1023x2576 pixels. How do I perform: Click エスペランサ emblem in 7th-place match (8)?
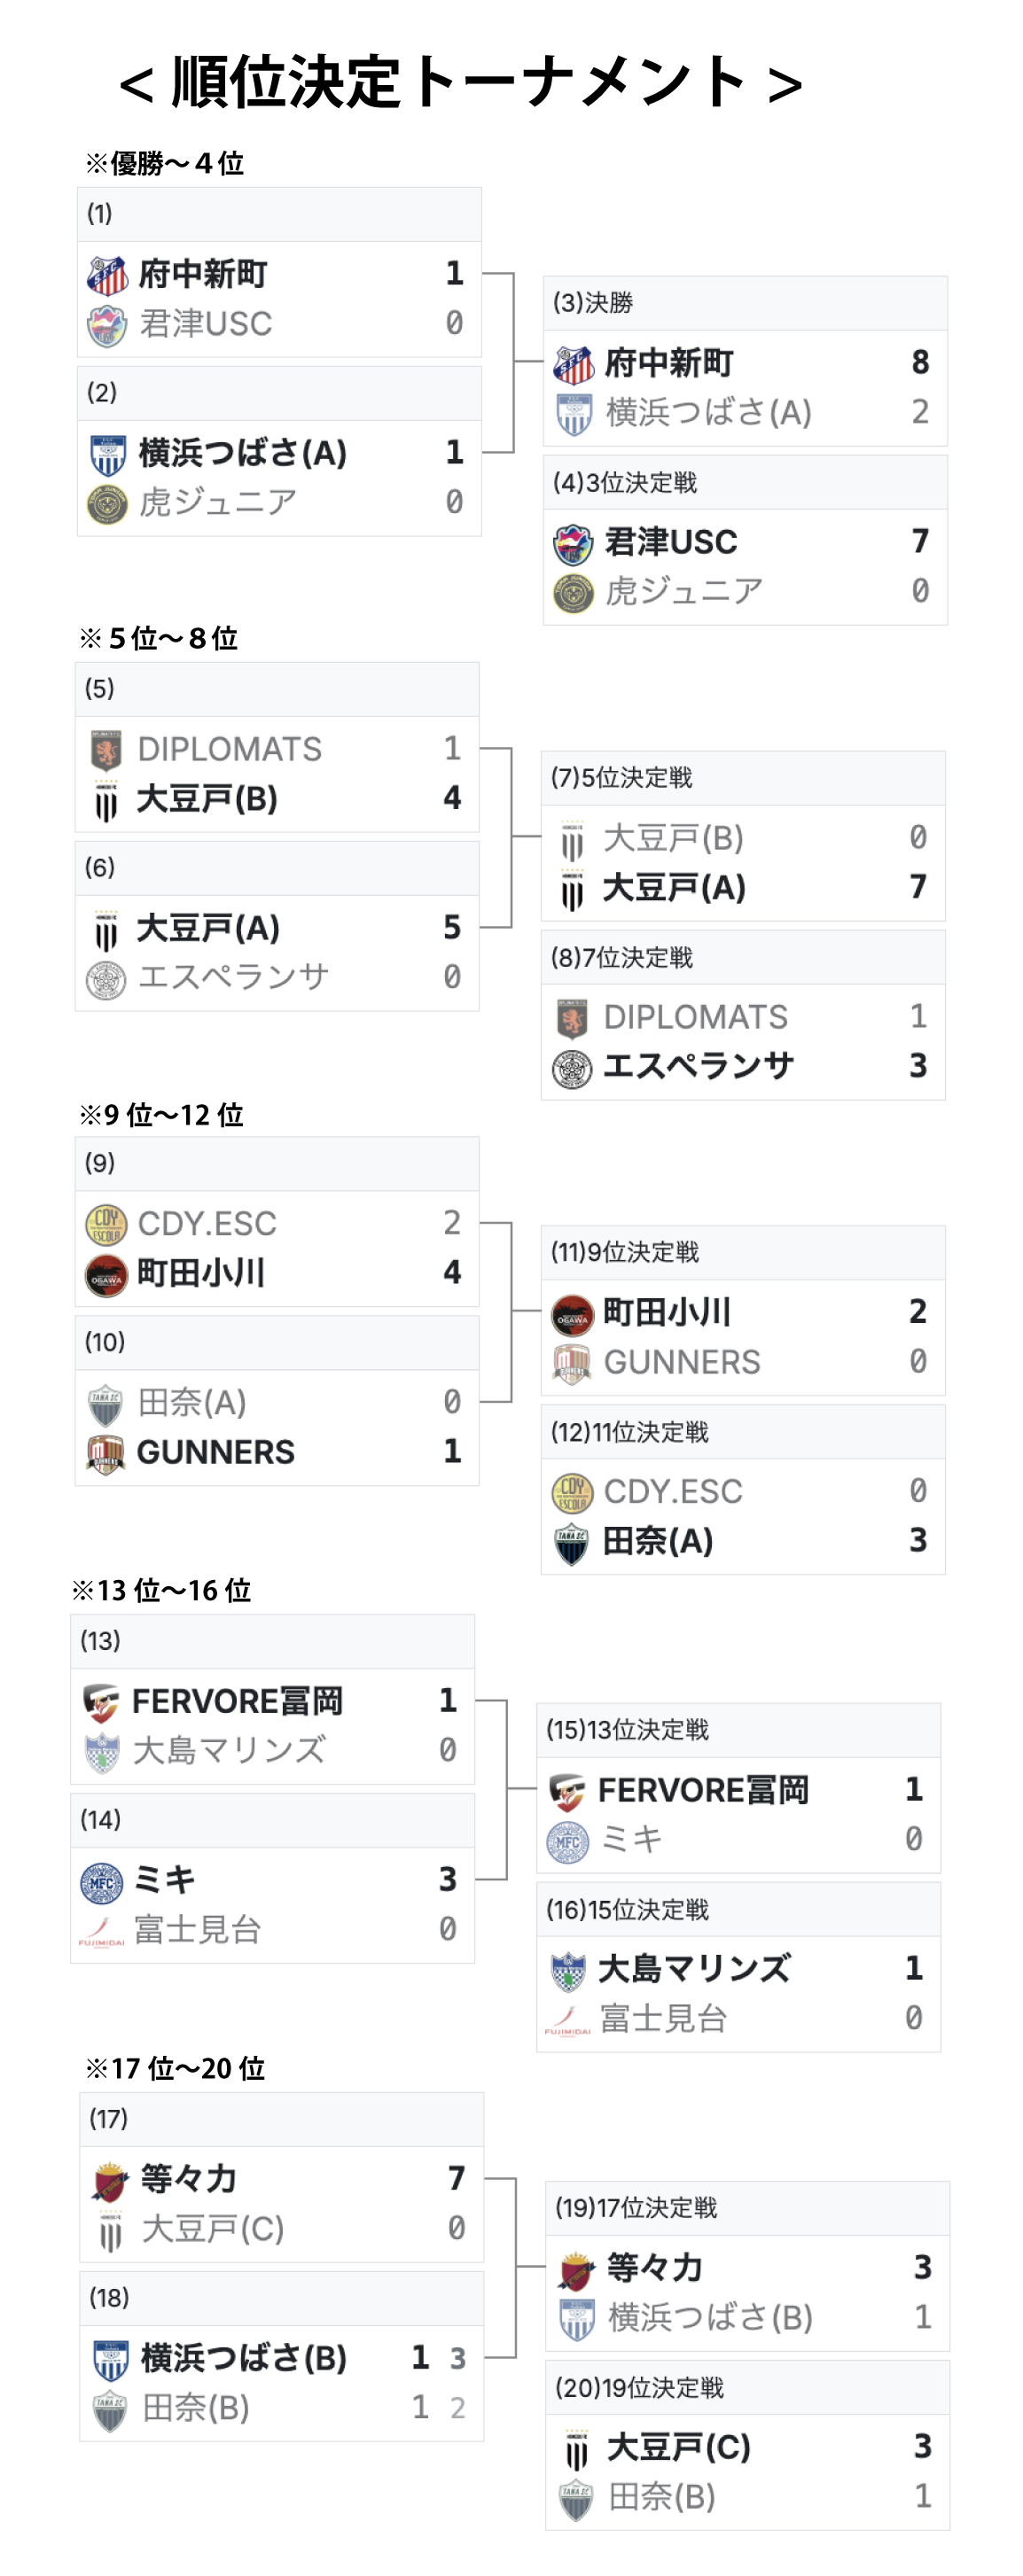572,1067
